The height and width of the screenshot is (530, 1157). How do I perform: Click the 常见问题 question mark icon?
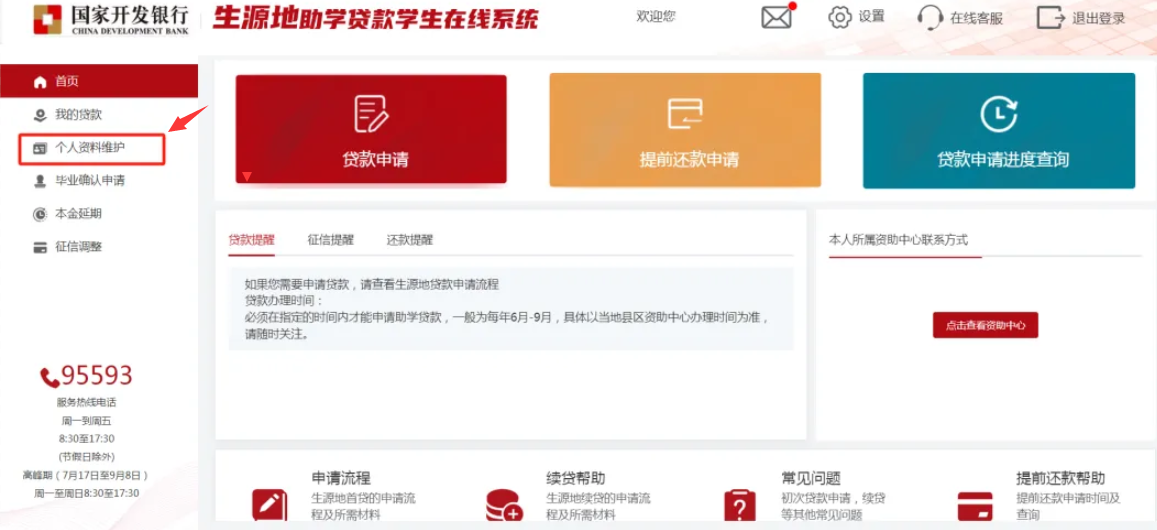coord(739,504)
